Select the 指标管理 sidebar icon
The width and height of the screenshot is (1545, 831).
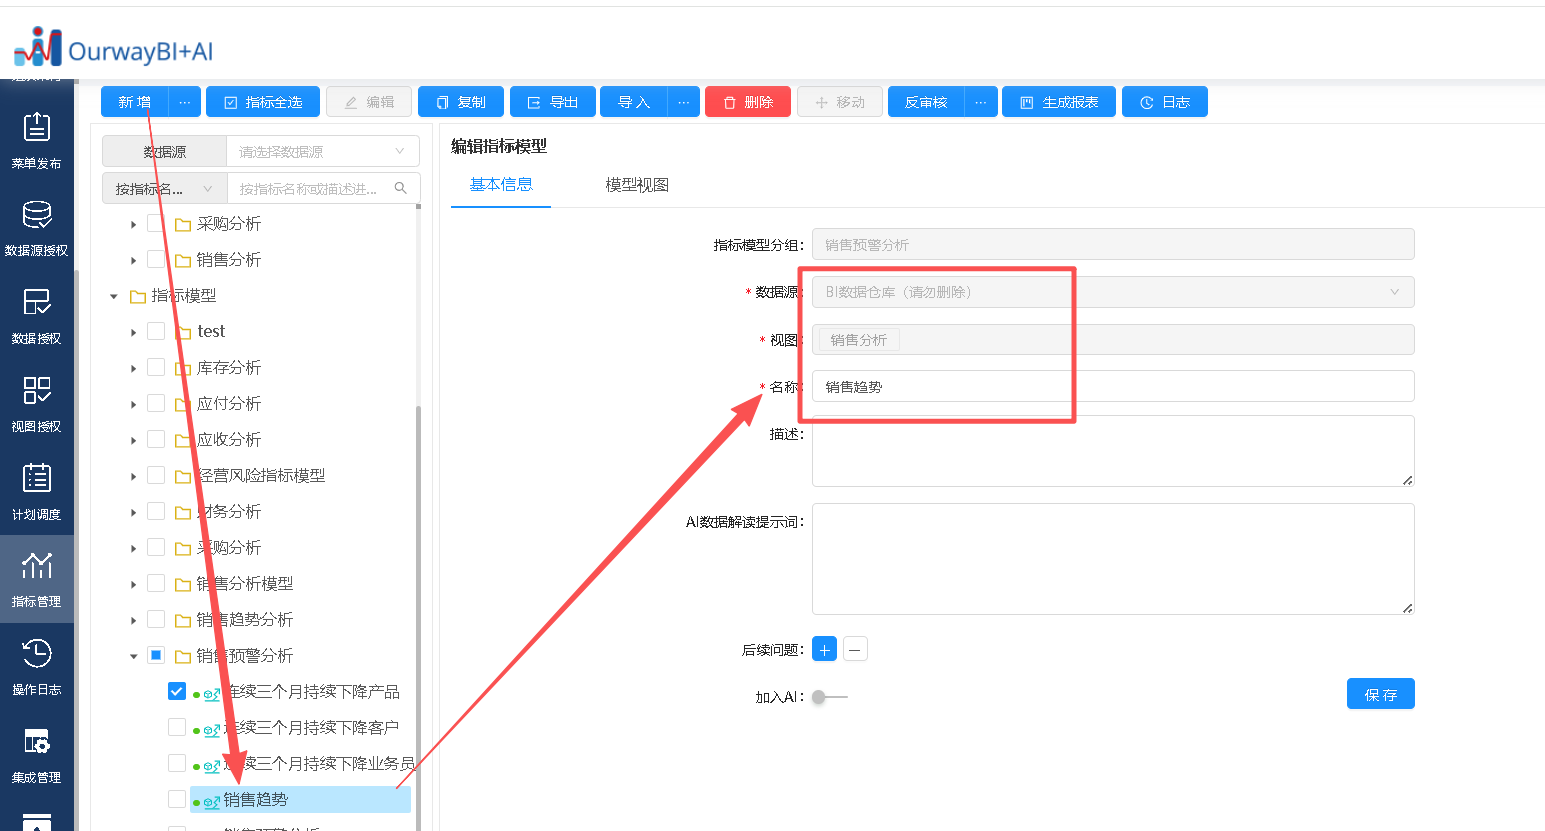(36, 579)
